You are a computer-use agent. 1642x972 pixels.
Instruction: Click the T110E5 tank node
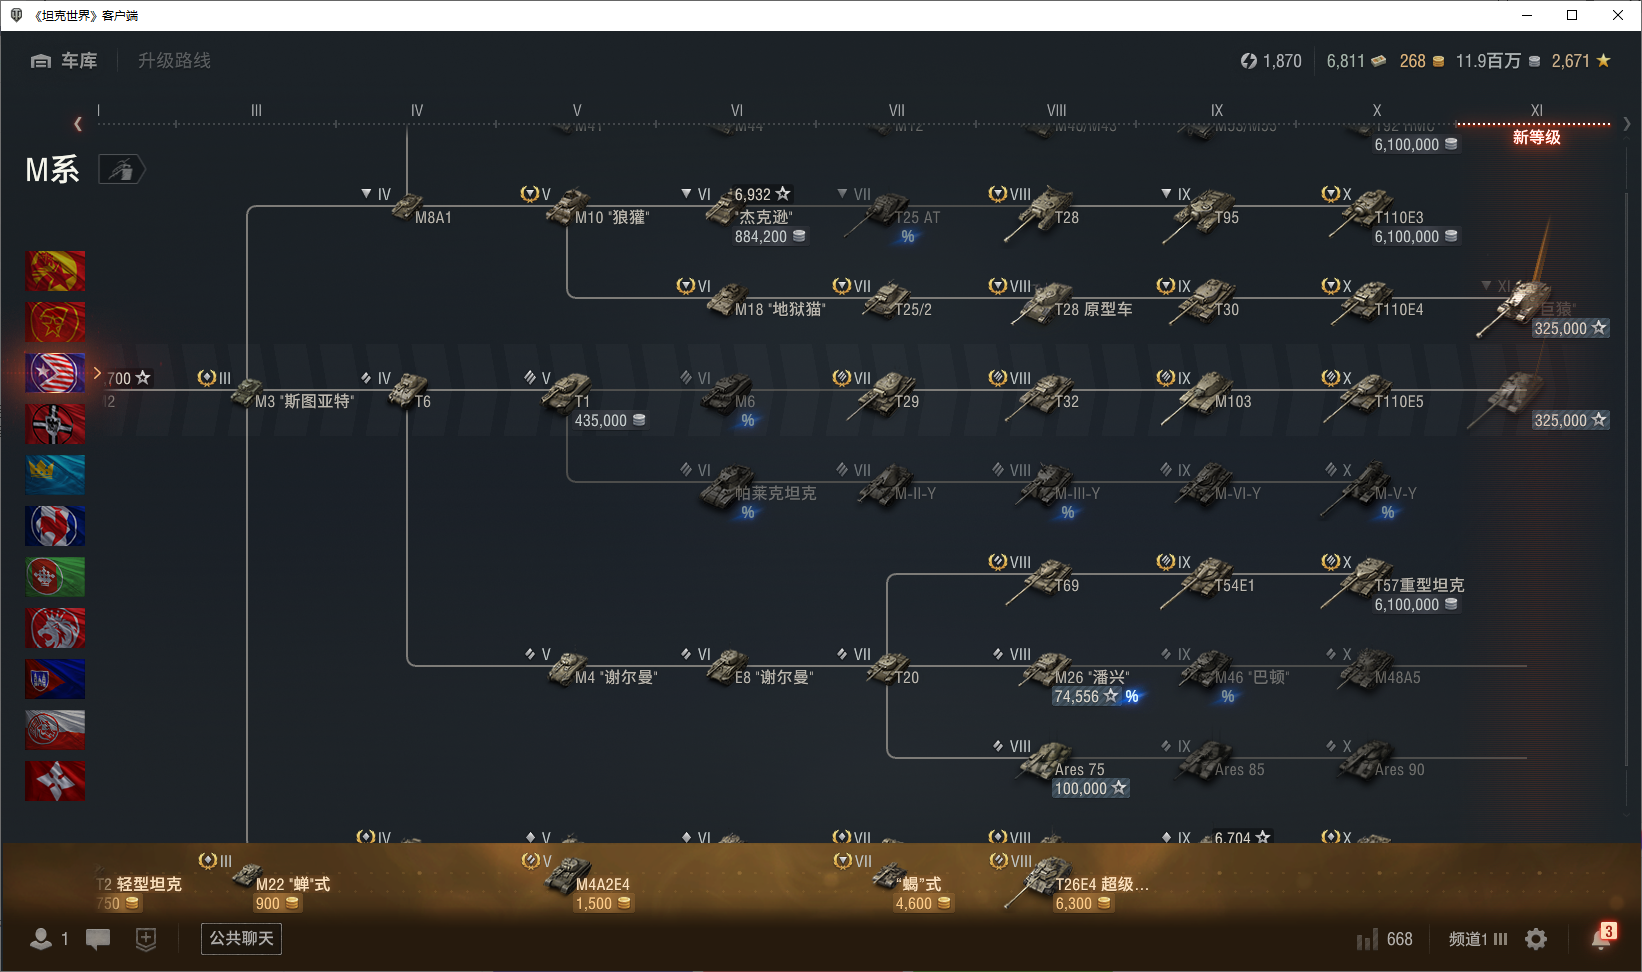point(1375,392)
